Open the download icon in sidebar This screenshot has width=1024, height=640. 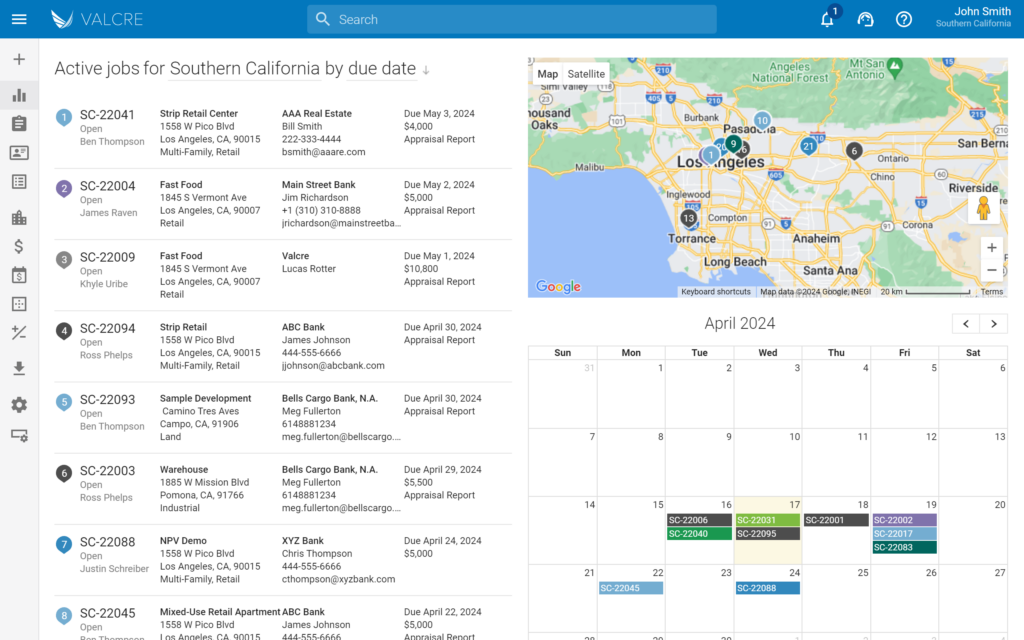pos(19,369)
